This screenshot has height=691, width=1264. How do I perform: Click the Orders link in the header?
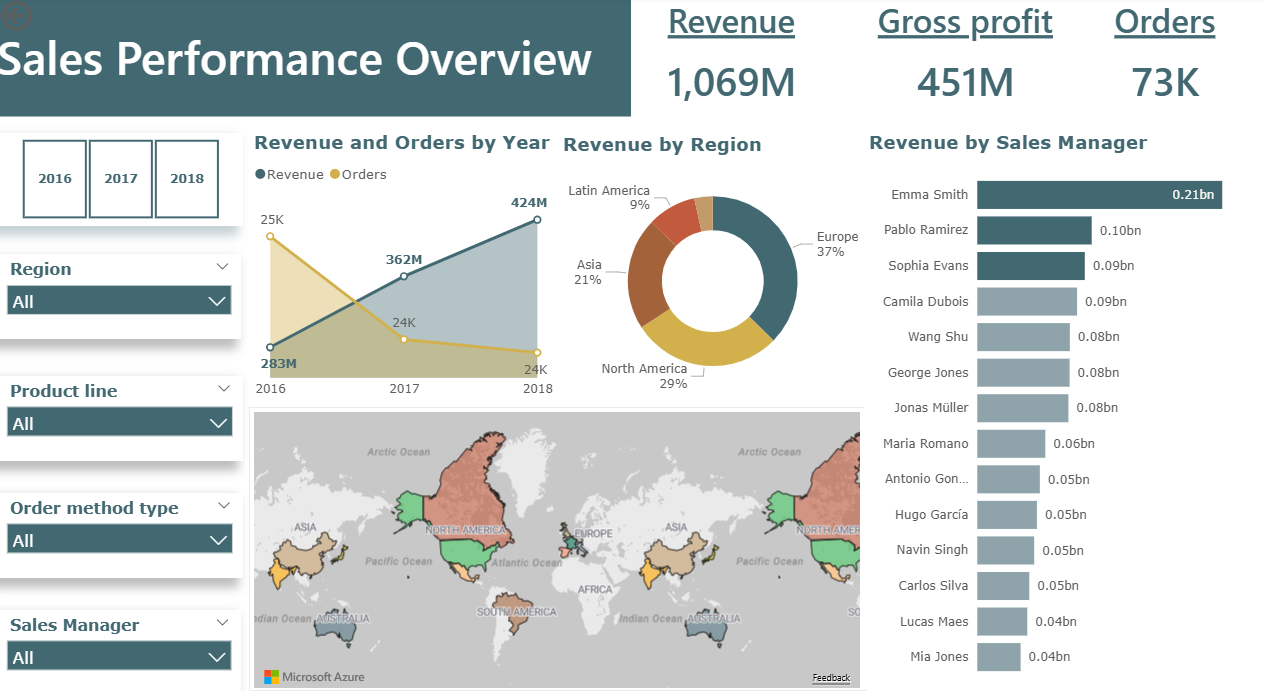1164,22
